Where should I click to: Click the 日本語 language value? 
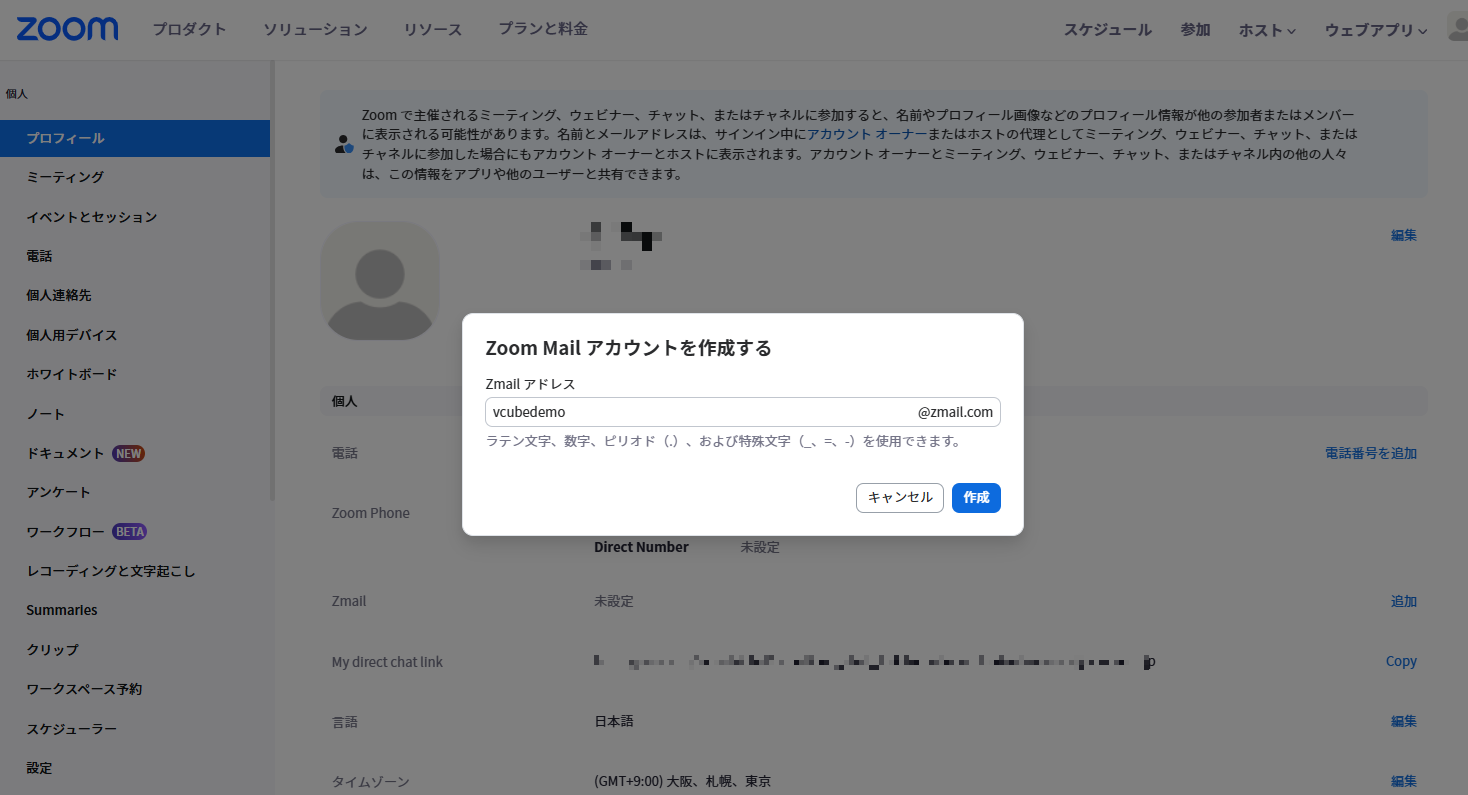(614, 721)
